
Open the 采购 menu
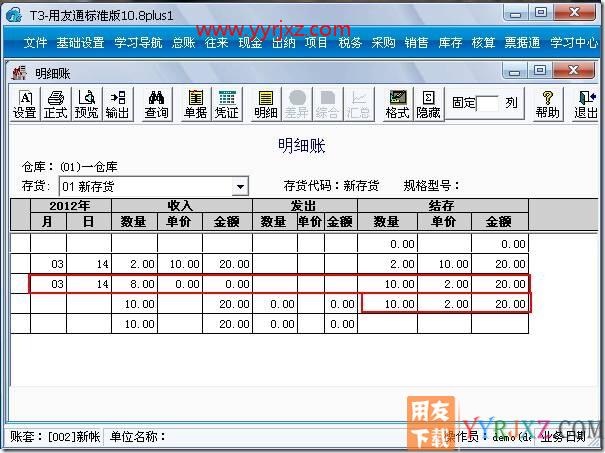383,42
